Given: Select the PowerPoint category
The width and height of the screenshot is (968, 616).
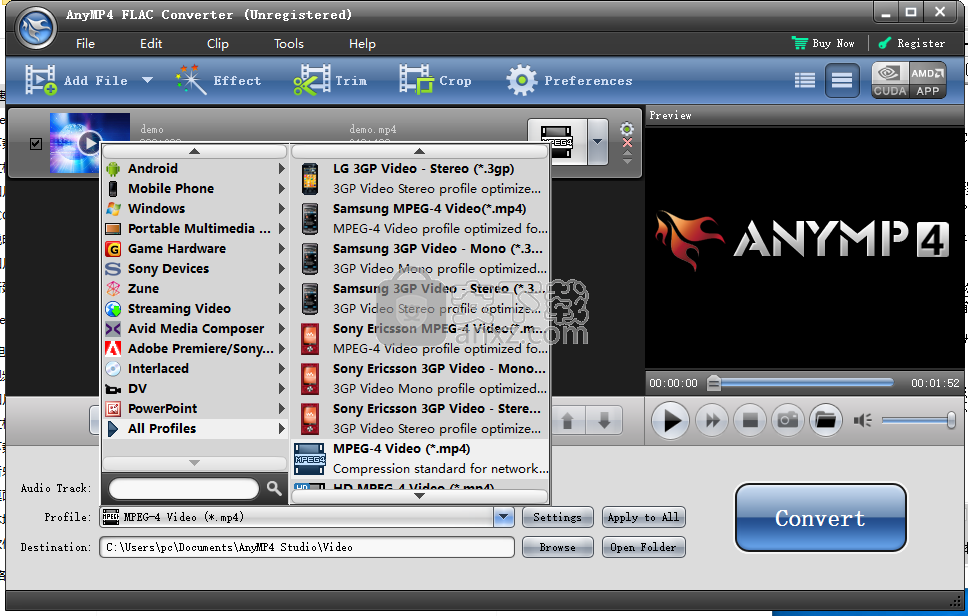Looking at the screenshot, I should (194, 409).
